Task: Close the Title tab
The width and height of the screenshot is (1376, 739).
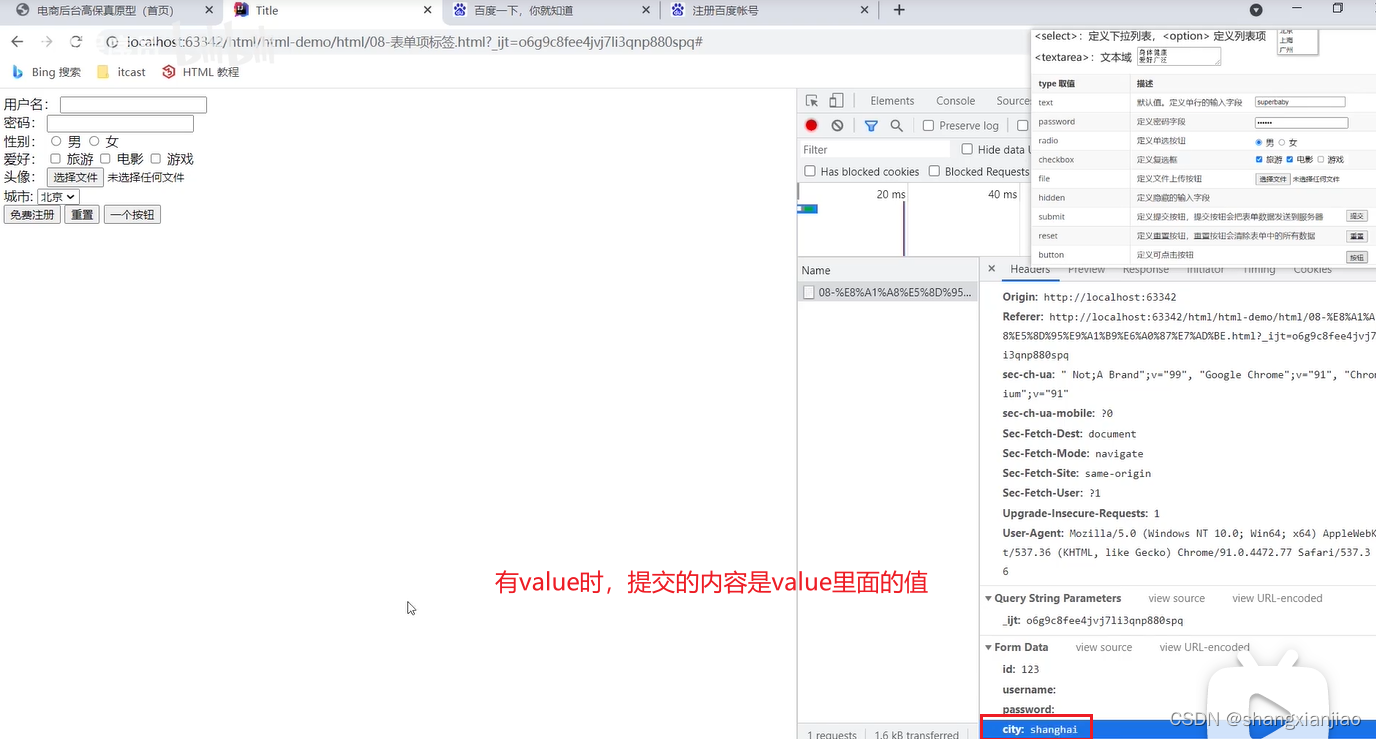Action: tap(427, 10)
